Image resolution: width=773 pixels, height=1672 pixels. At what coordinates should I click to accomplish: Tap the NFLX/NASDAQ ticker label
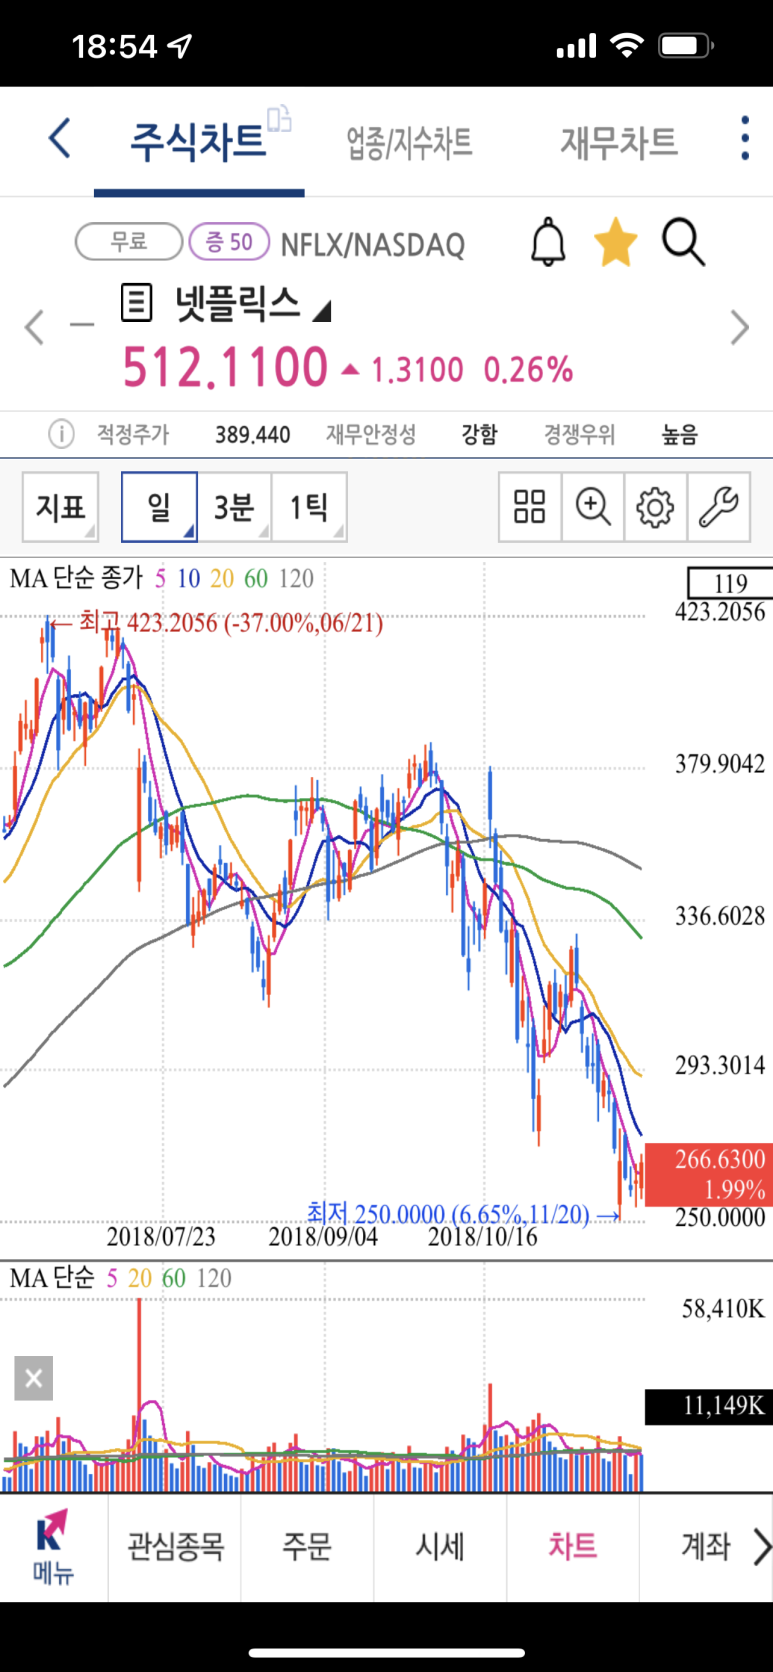373,244
